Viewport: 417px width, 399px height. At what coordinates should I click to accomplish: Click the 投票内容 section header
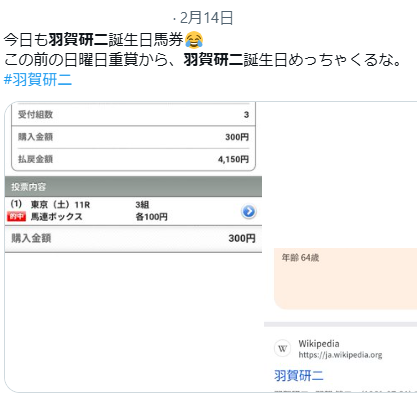(x=134, y=187)
